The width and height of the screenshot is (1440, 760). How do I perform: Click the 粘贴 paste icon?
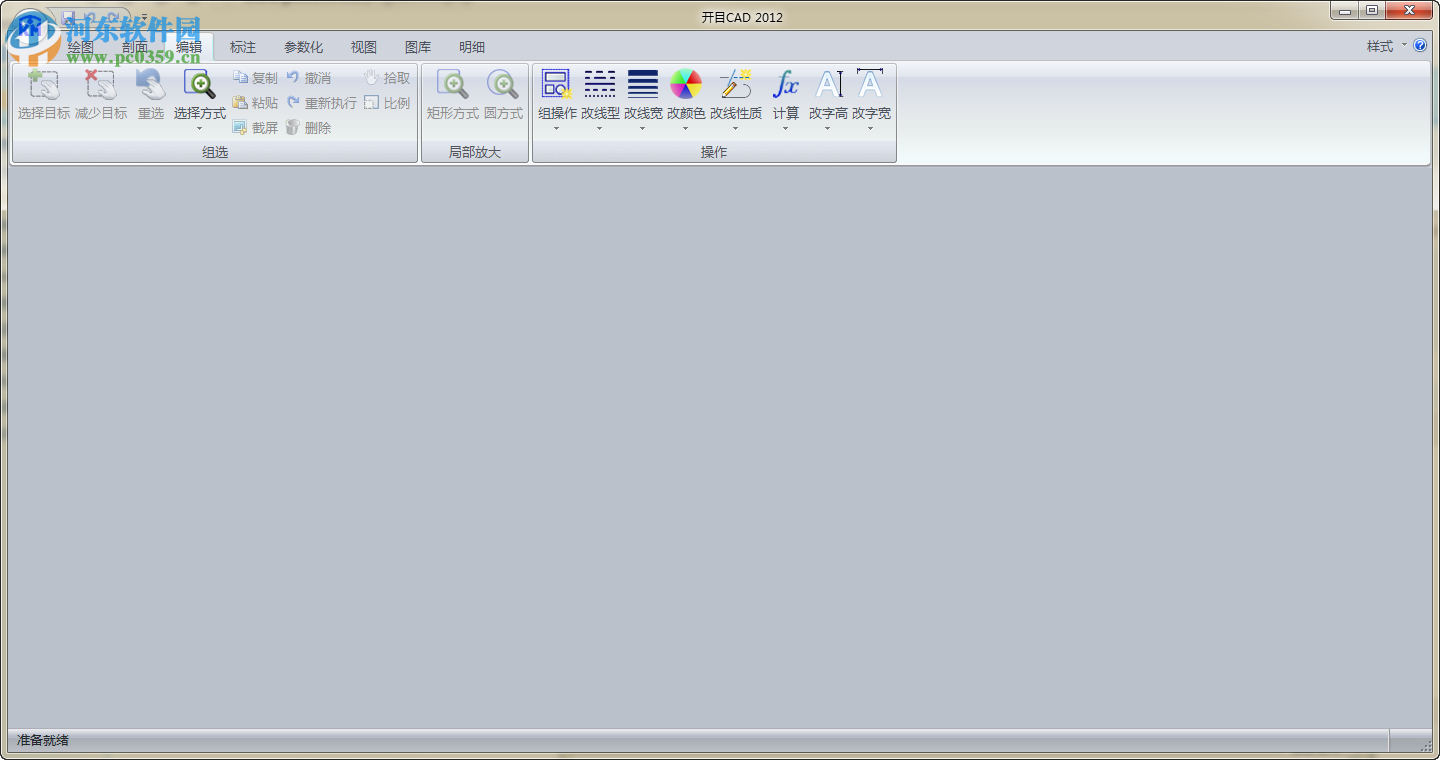(x=241, y=102)
